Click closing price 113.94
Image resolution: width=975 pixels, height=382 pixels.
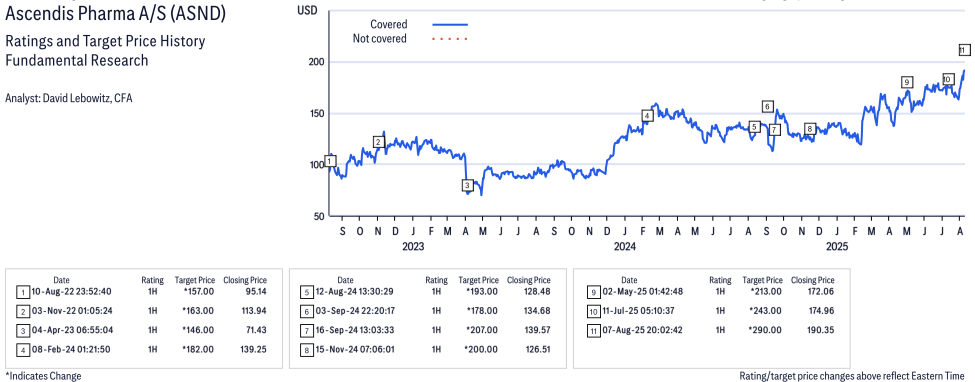pos(253,310)
